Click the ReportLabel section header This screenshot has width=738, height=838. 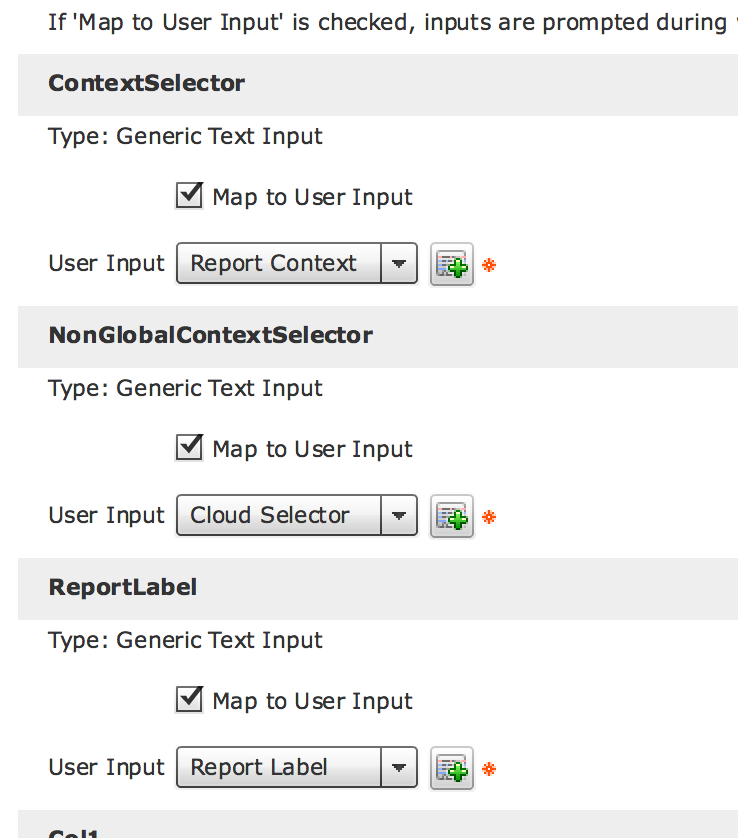coord(378,589)
